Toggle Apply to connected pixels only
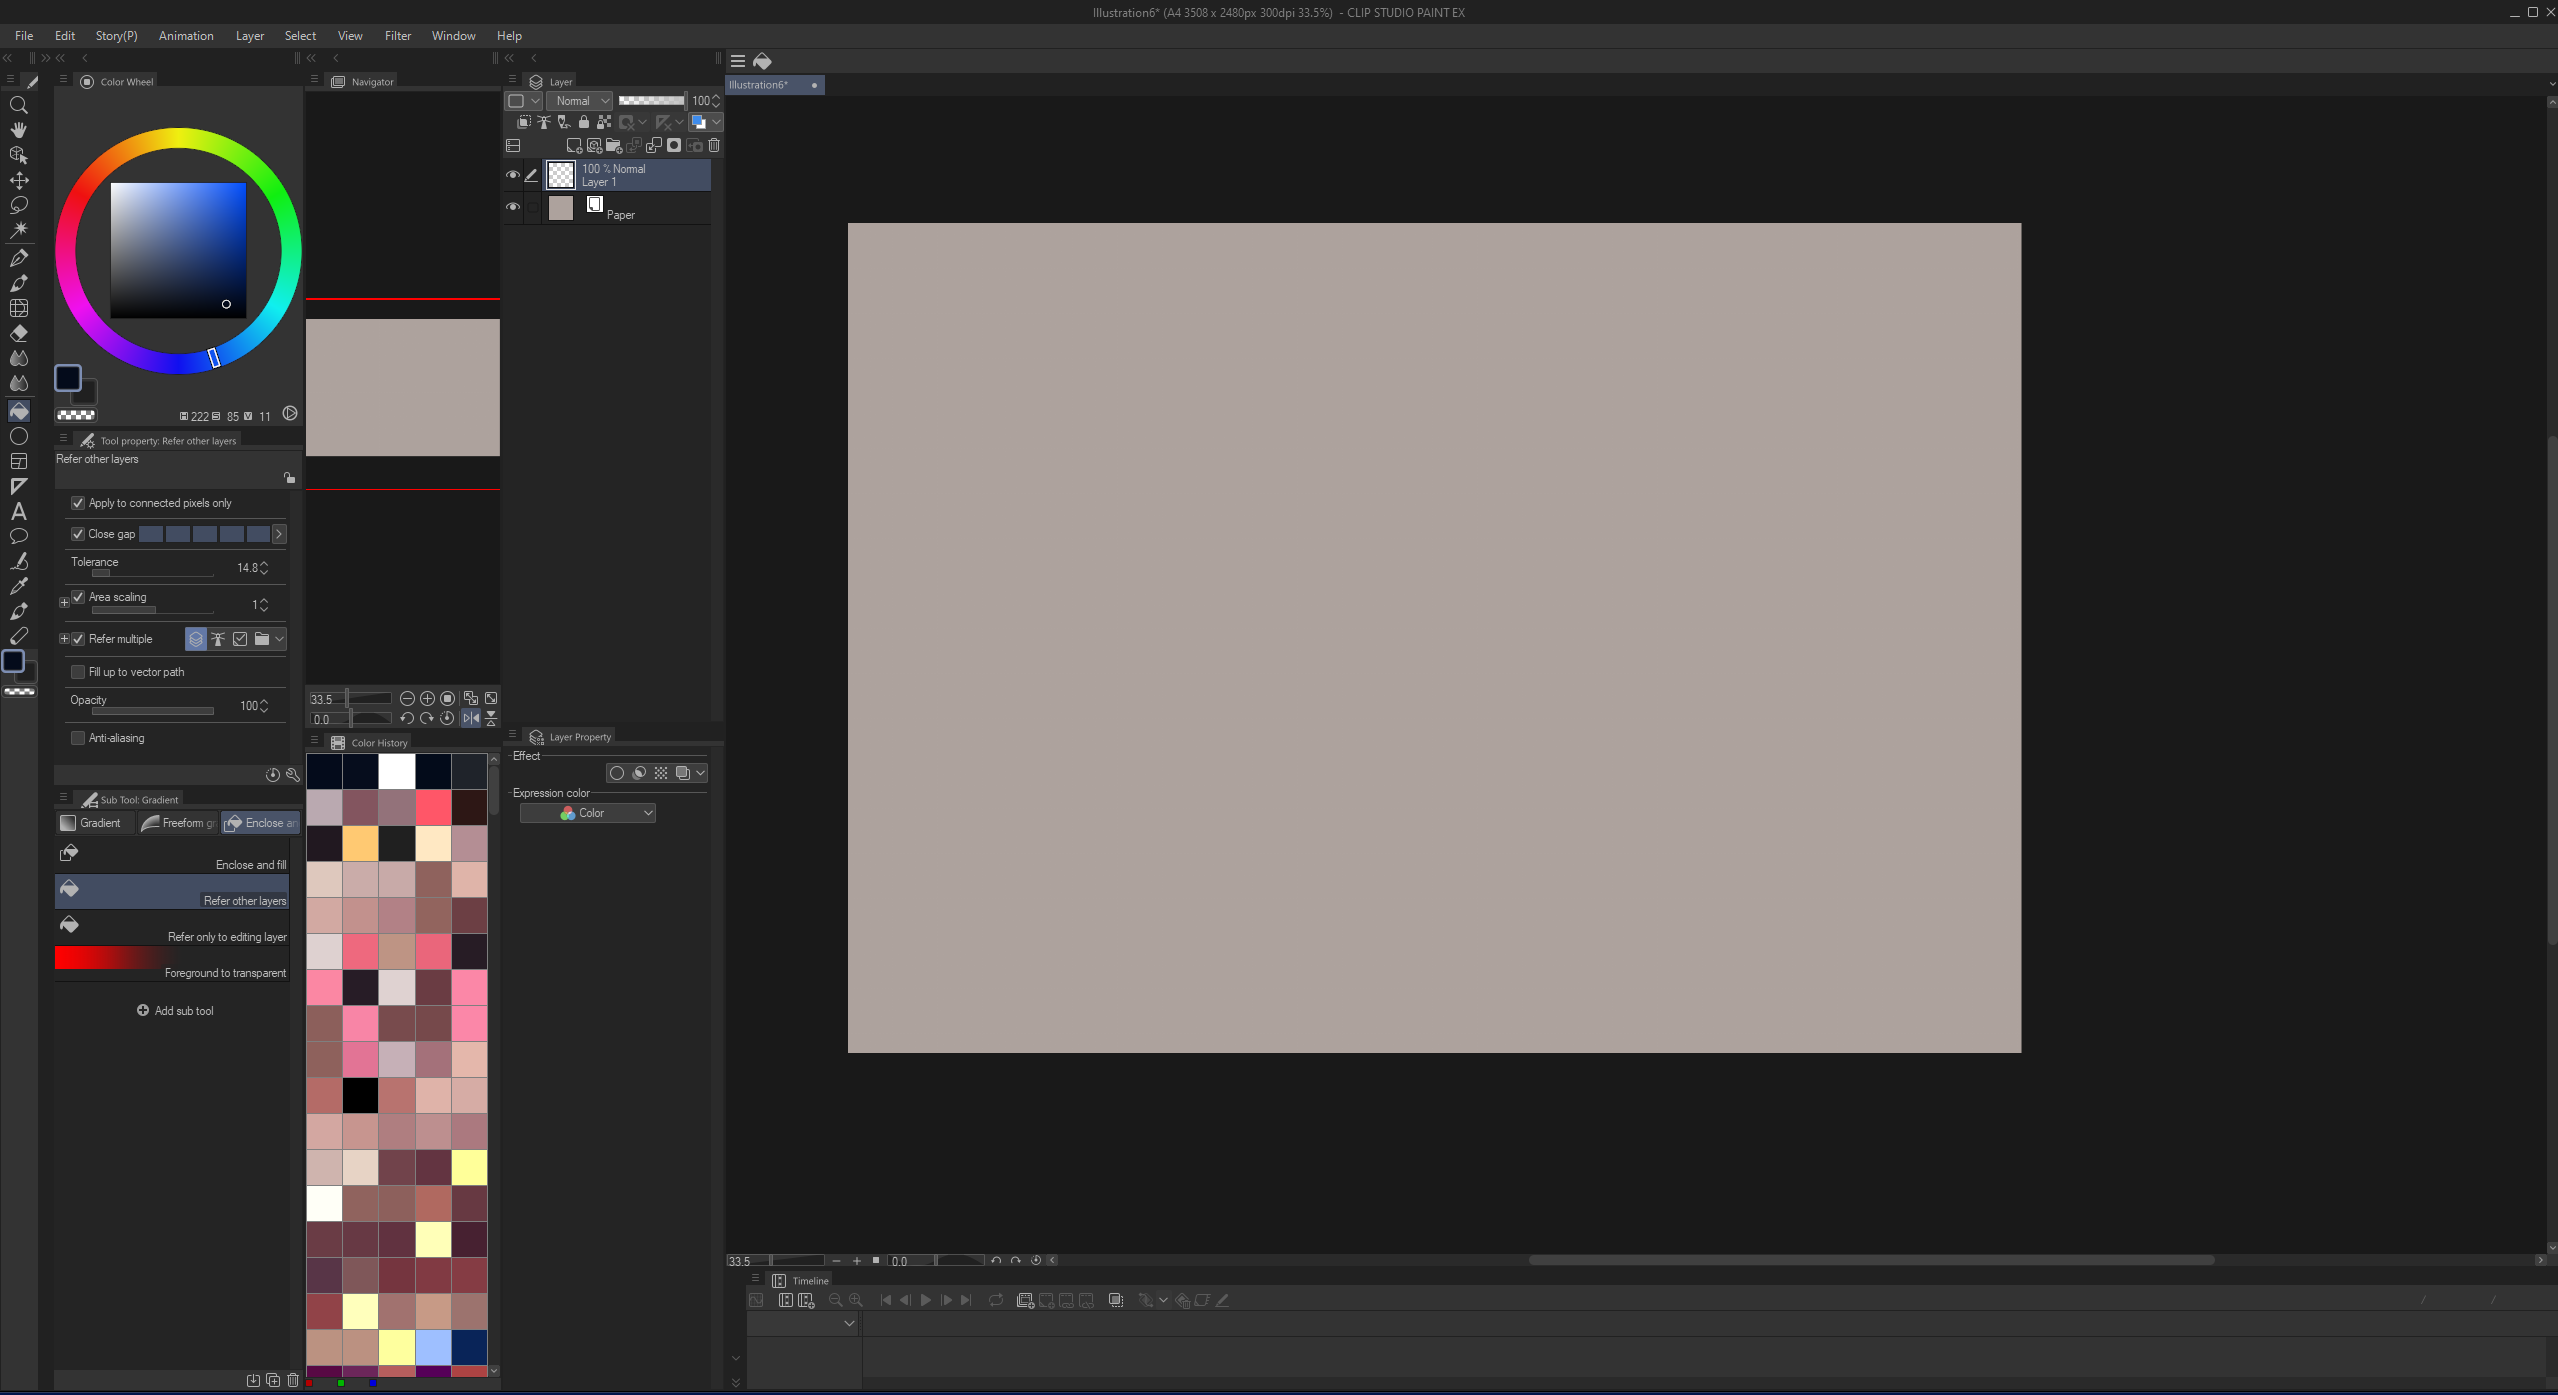Viewport: 2558px width, 1395px height. [78, 503]
